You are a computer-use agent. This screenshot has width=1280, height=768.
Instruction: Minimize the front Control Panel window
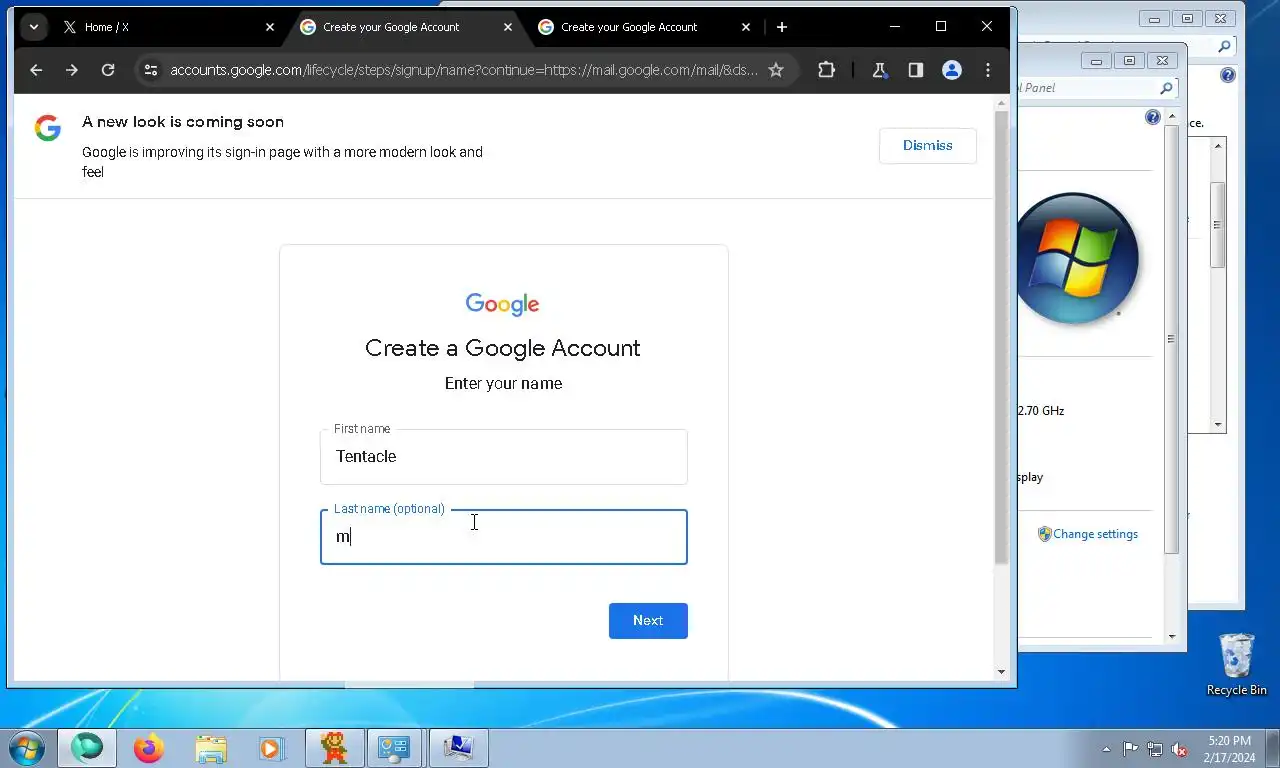pyautogui.click(x=1096, y=61)
